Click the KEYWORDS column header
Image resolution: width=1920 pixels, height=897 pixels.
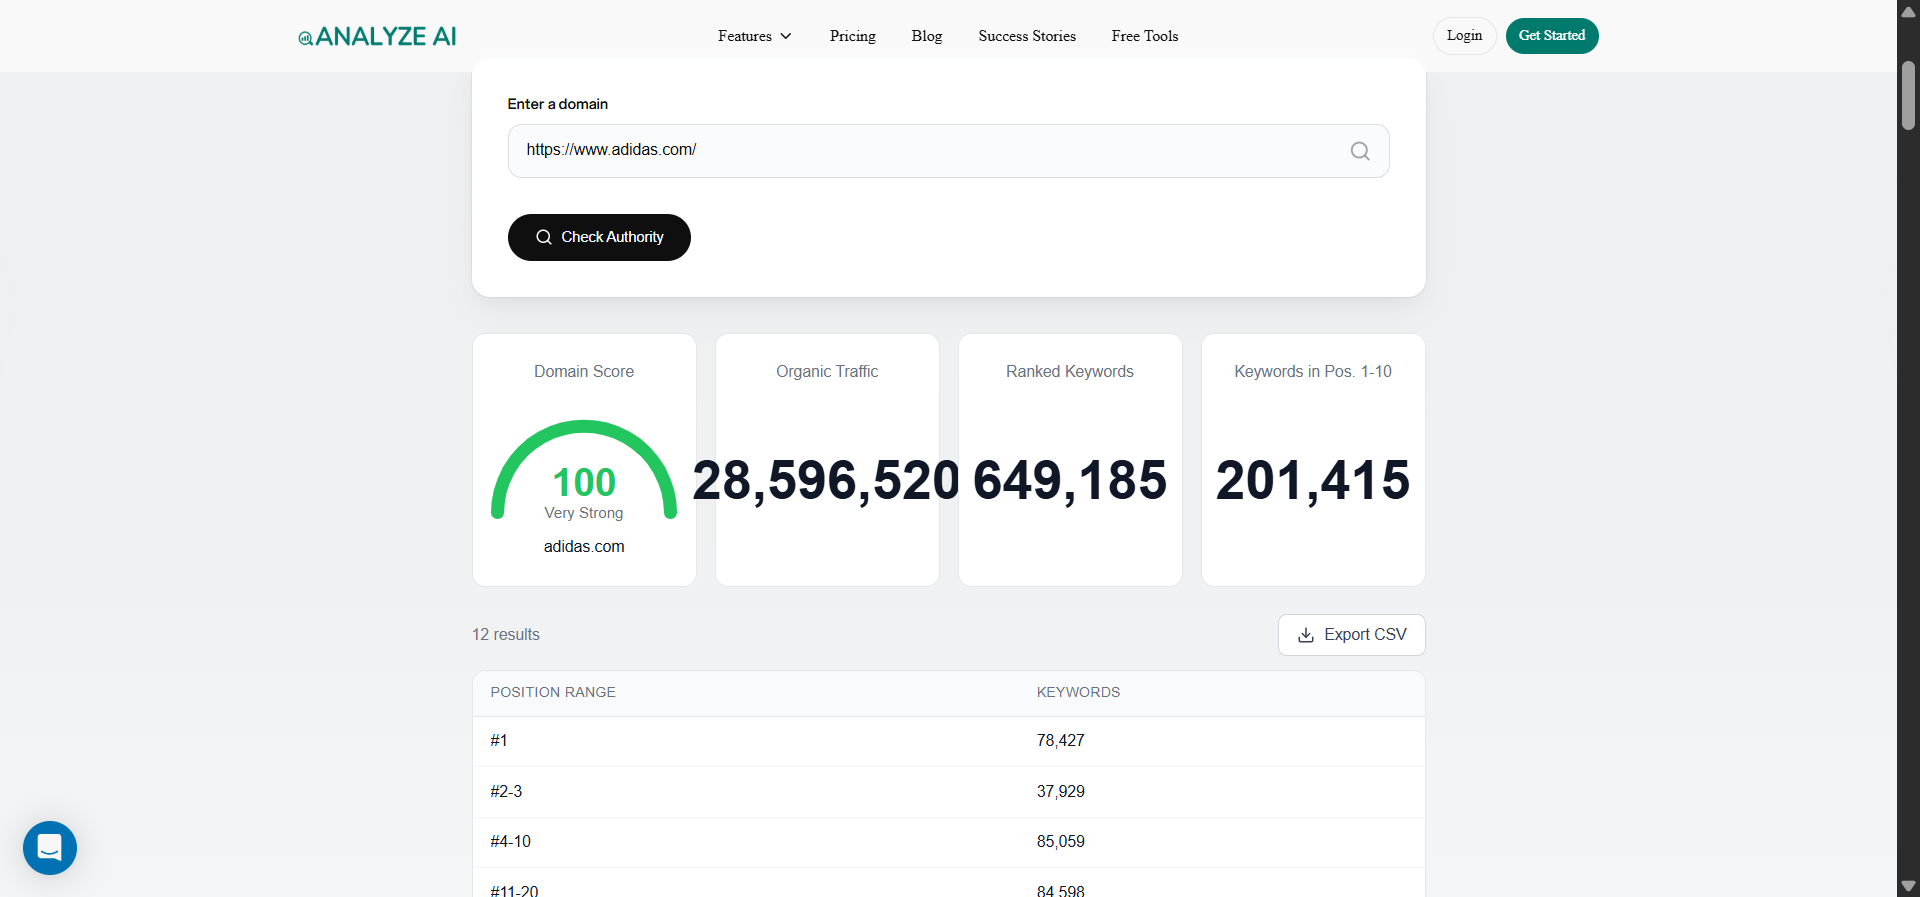pyautogui.click(x=1078, y=692)
